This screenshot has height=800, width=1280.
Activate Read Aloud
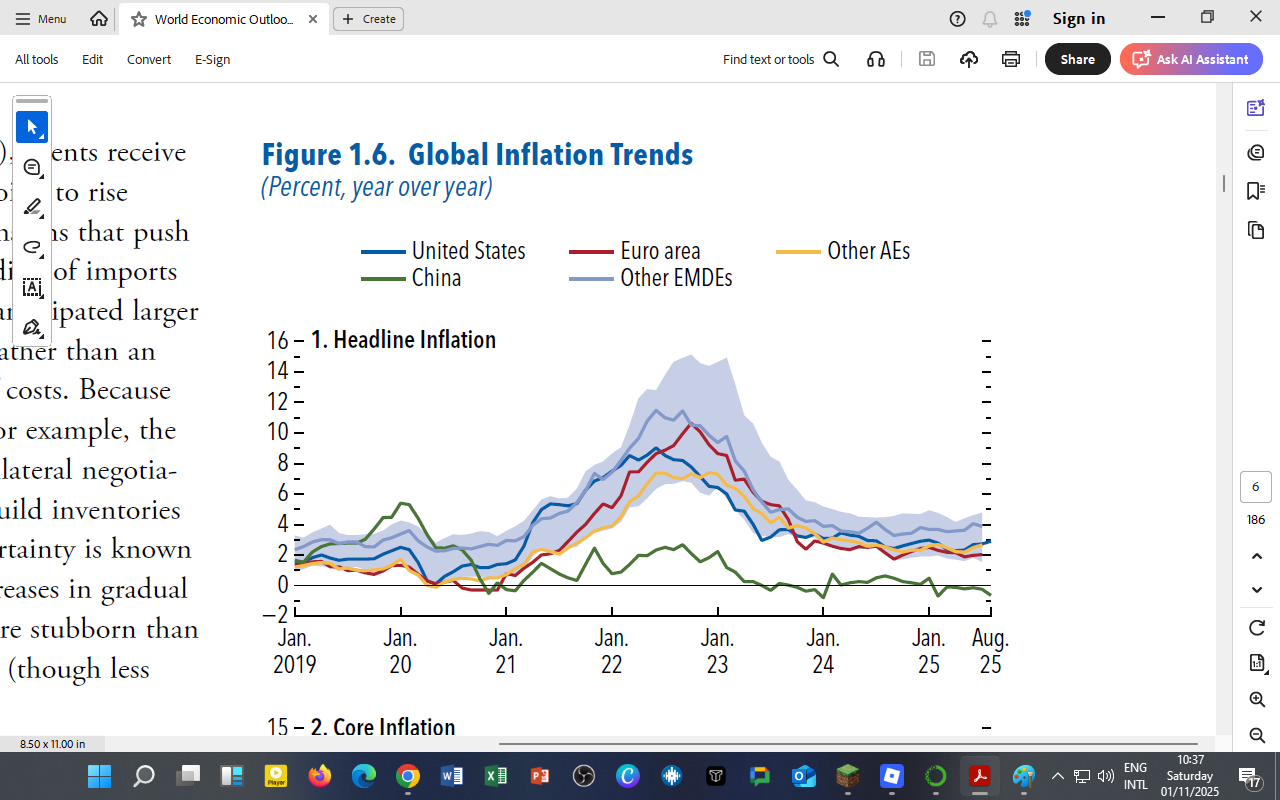pos(876,59)
